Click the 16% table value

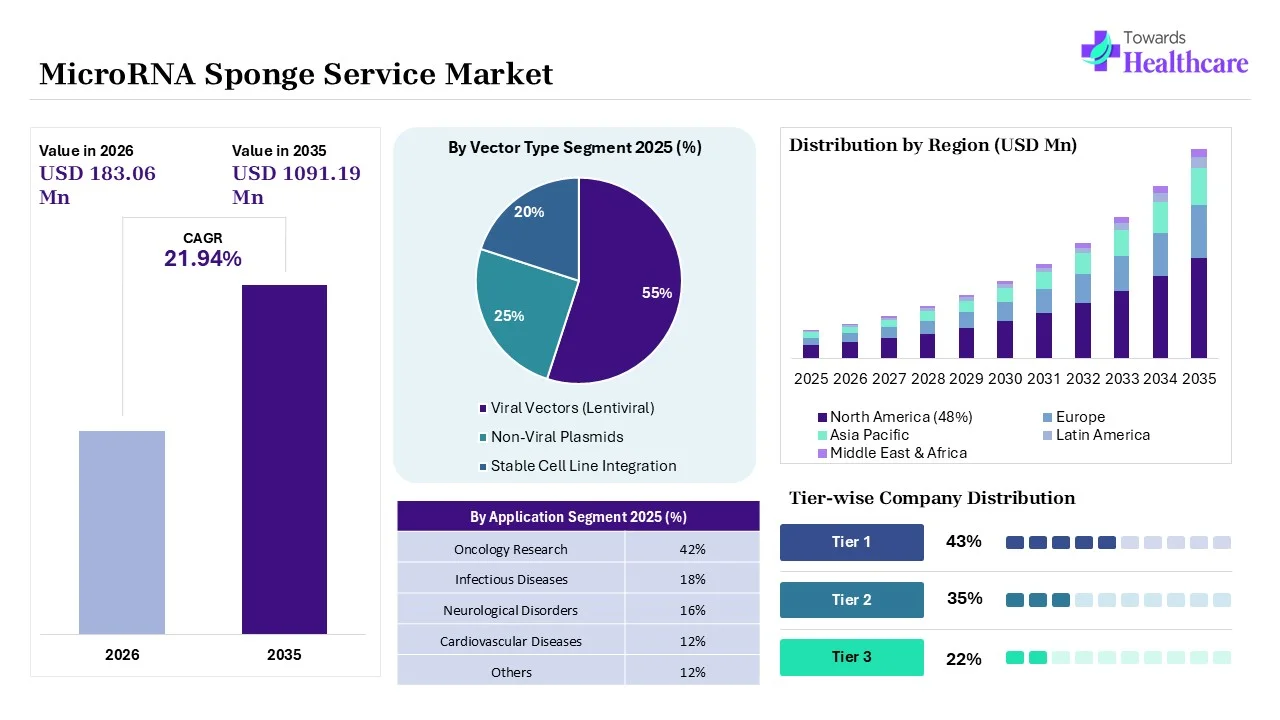pos(692,610)
